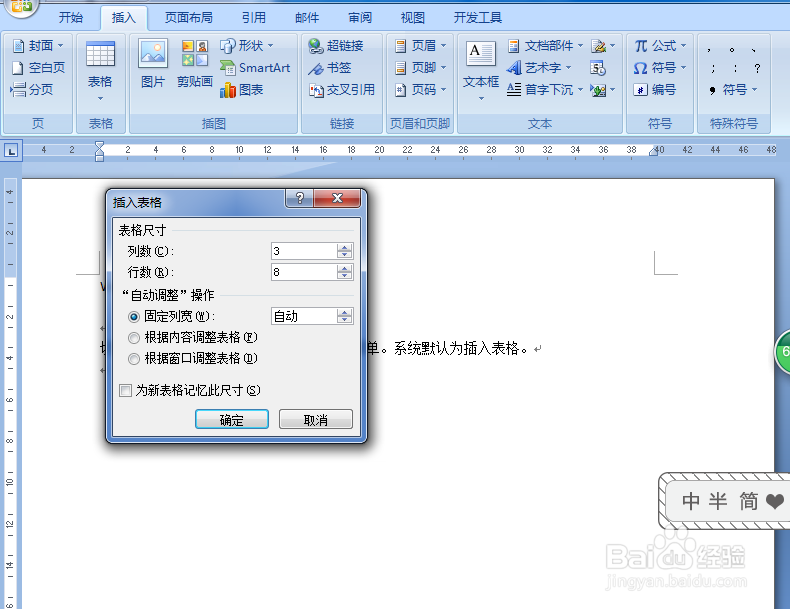Click the rows (行数) input field
The image size is (790, 609).
[x=304, y=272]
